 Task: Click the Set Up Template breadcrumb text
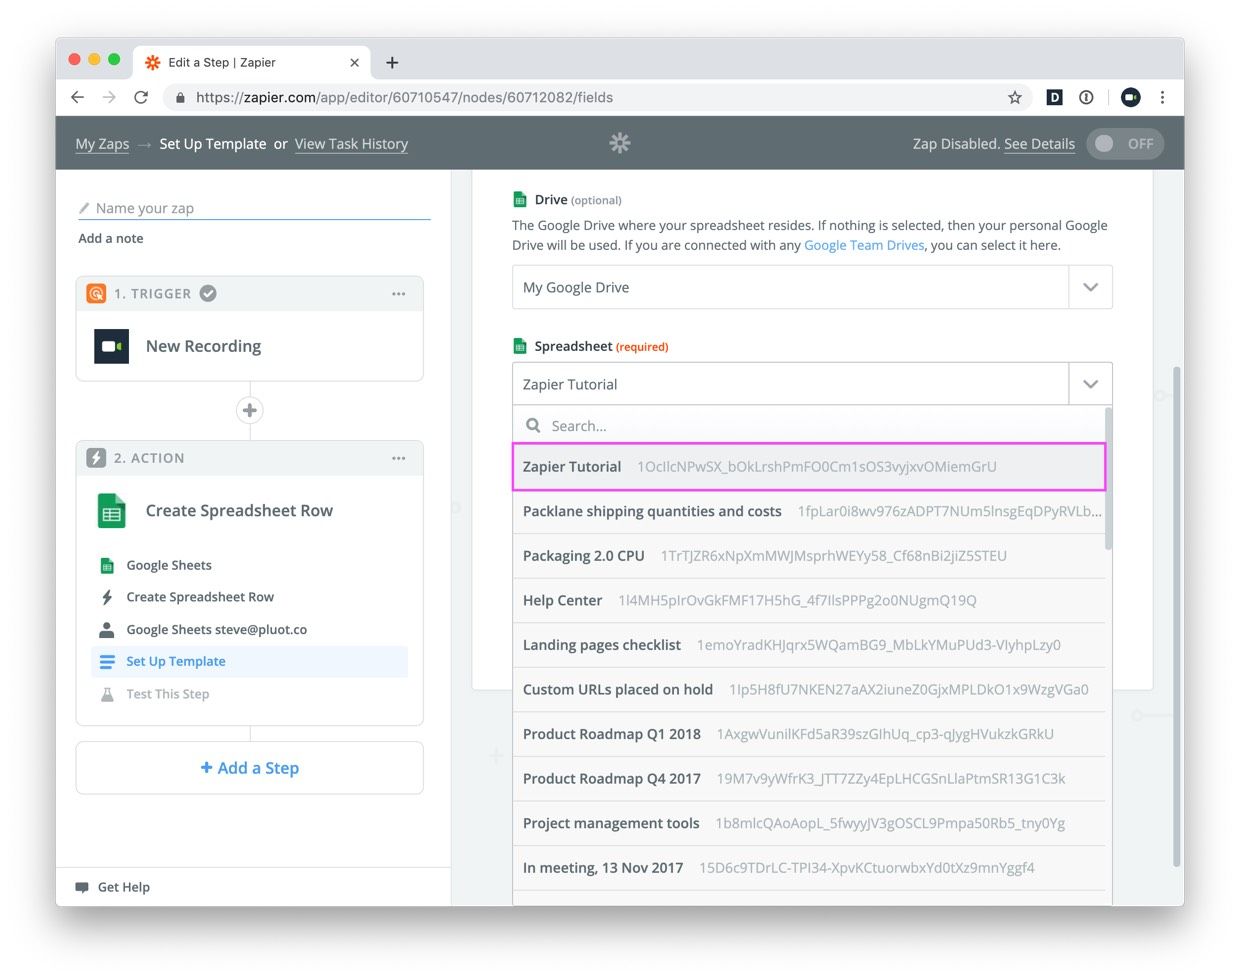click(213, 144)
